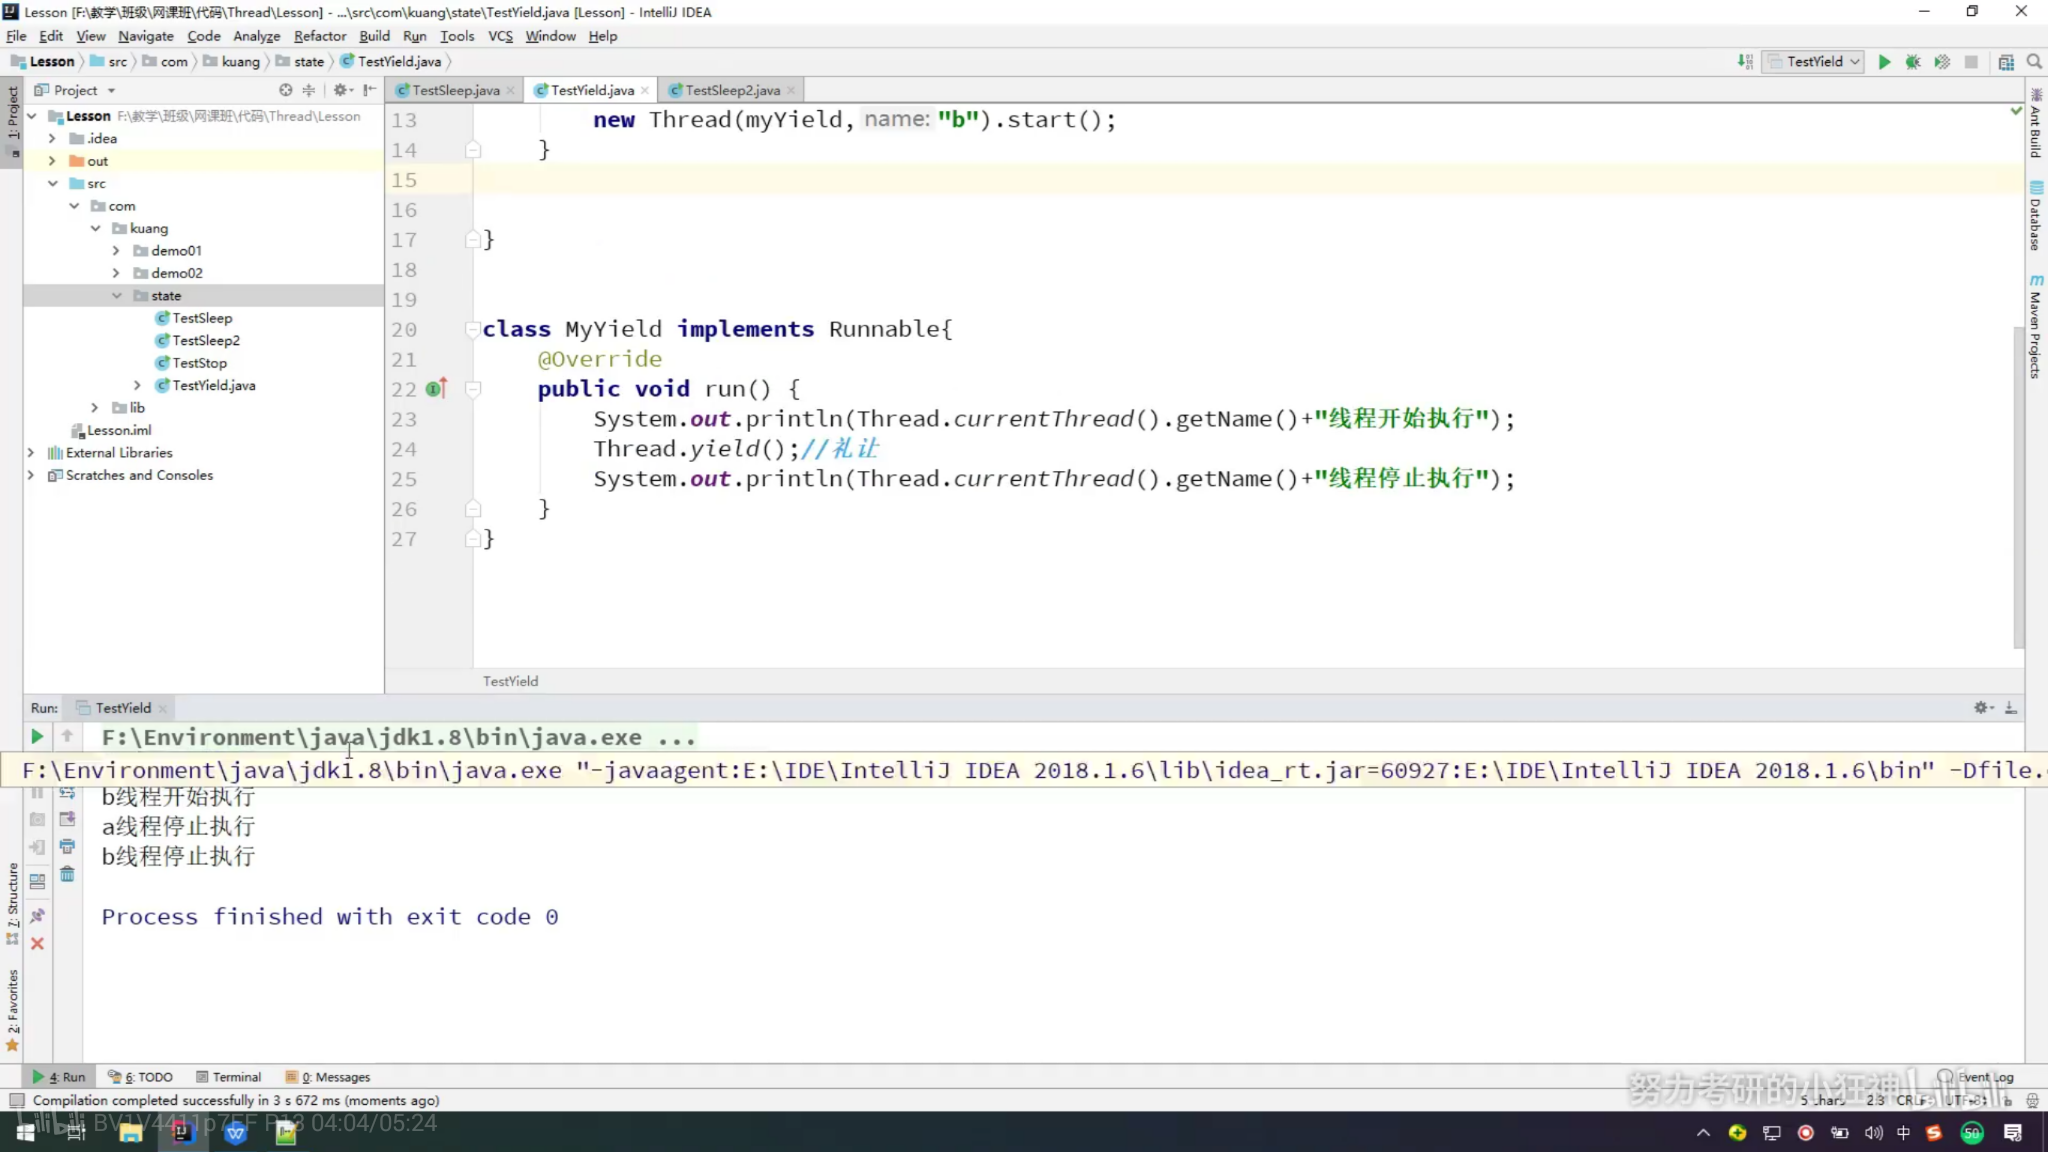
Task: Click Scroll to End console icon
Action: (67, 819)
